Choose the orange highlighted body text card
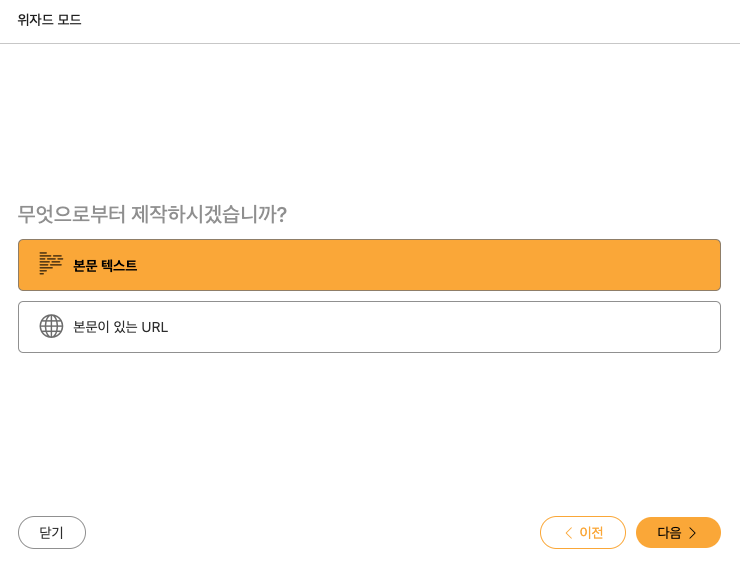This screenshot has width=740, height=568. [x=369, y=265]
